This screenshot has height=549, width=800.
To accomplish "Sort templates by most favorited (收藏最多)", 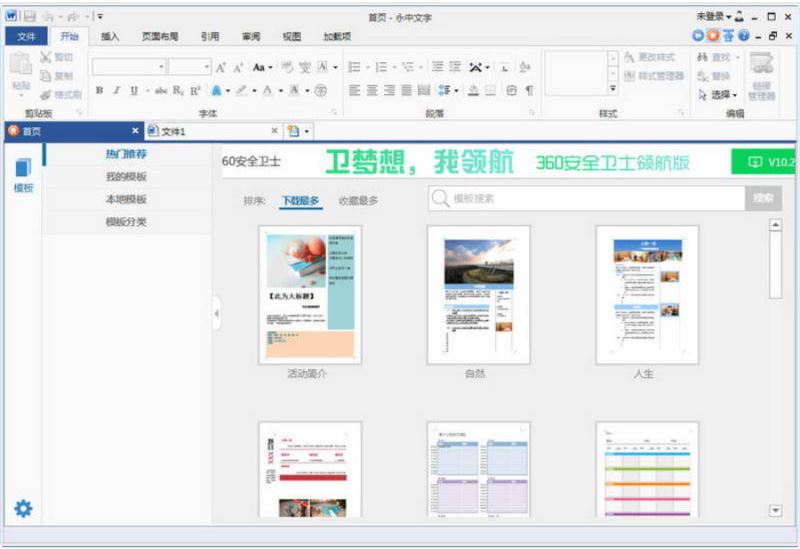I will [358, 201].
